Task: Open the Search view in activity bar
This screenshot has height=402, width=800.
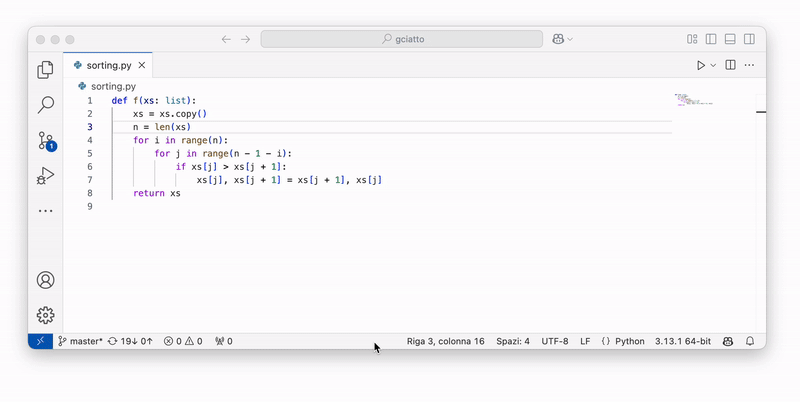Action: coord(45,105)
